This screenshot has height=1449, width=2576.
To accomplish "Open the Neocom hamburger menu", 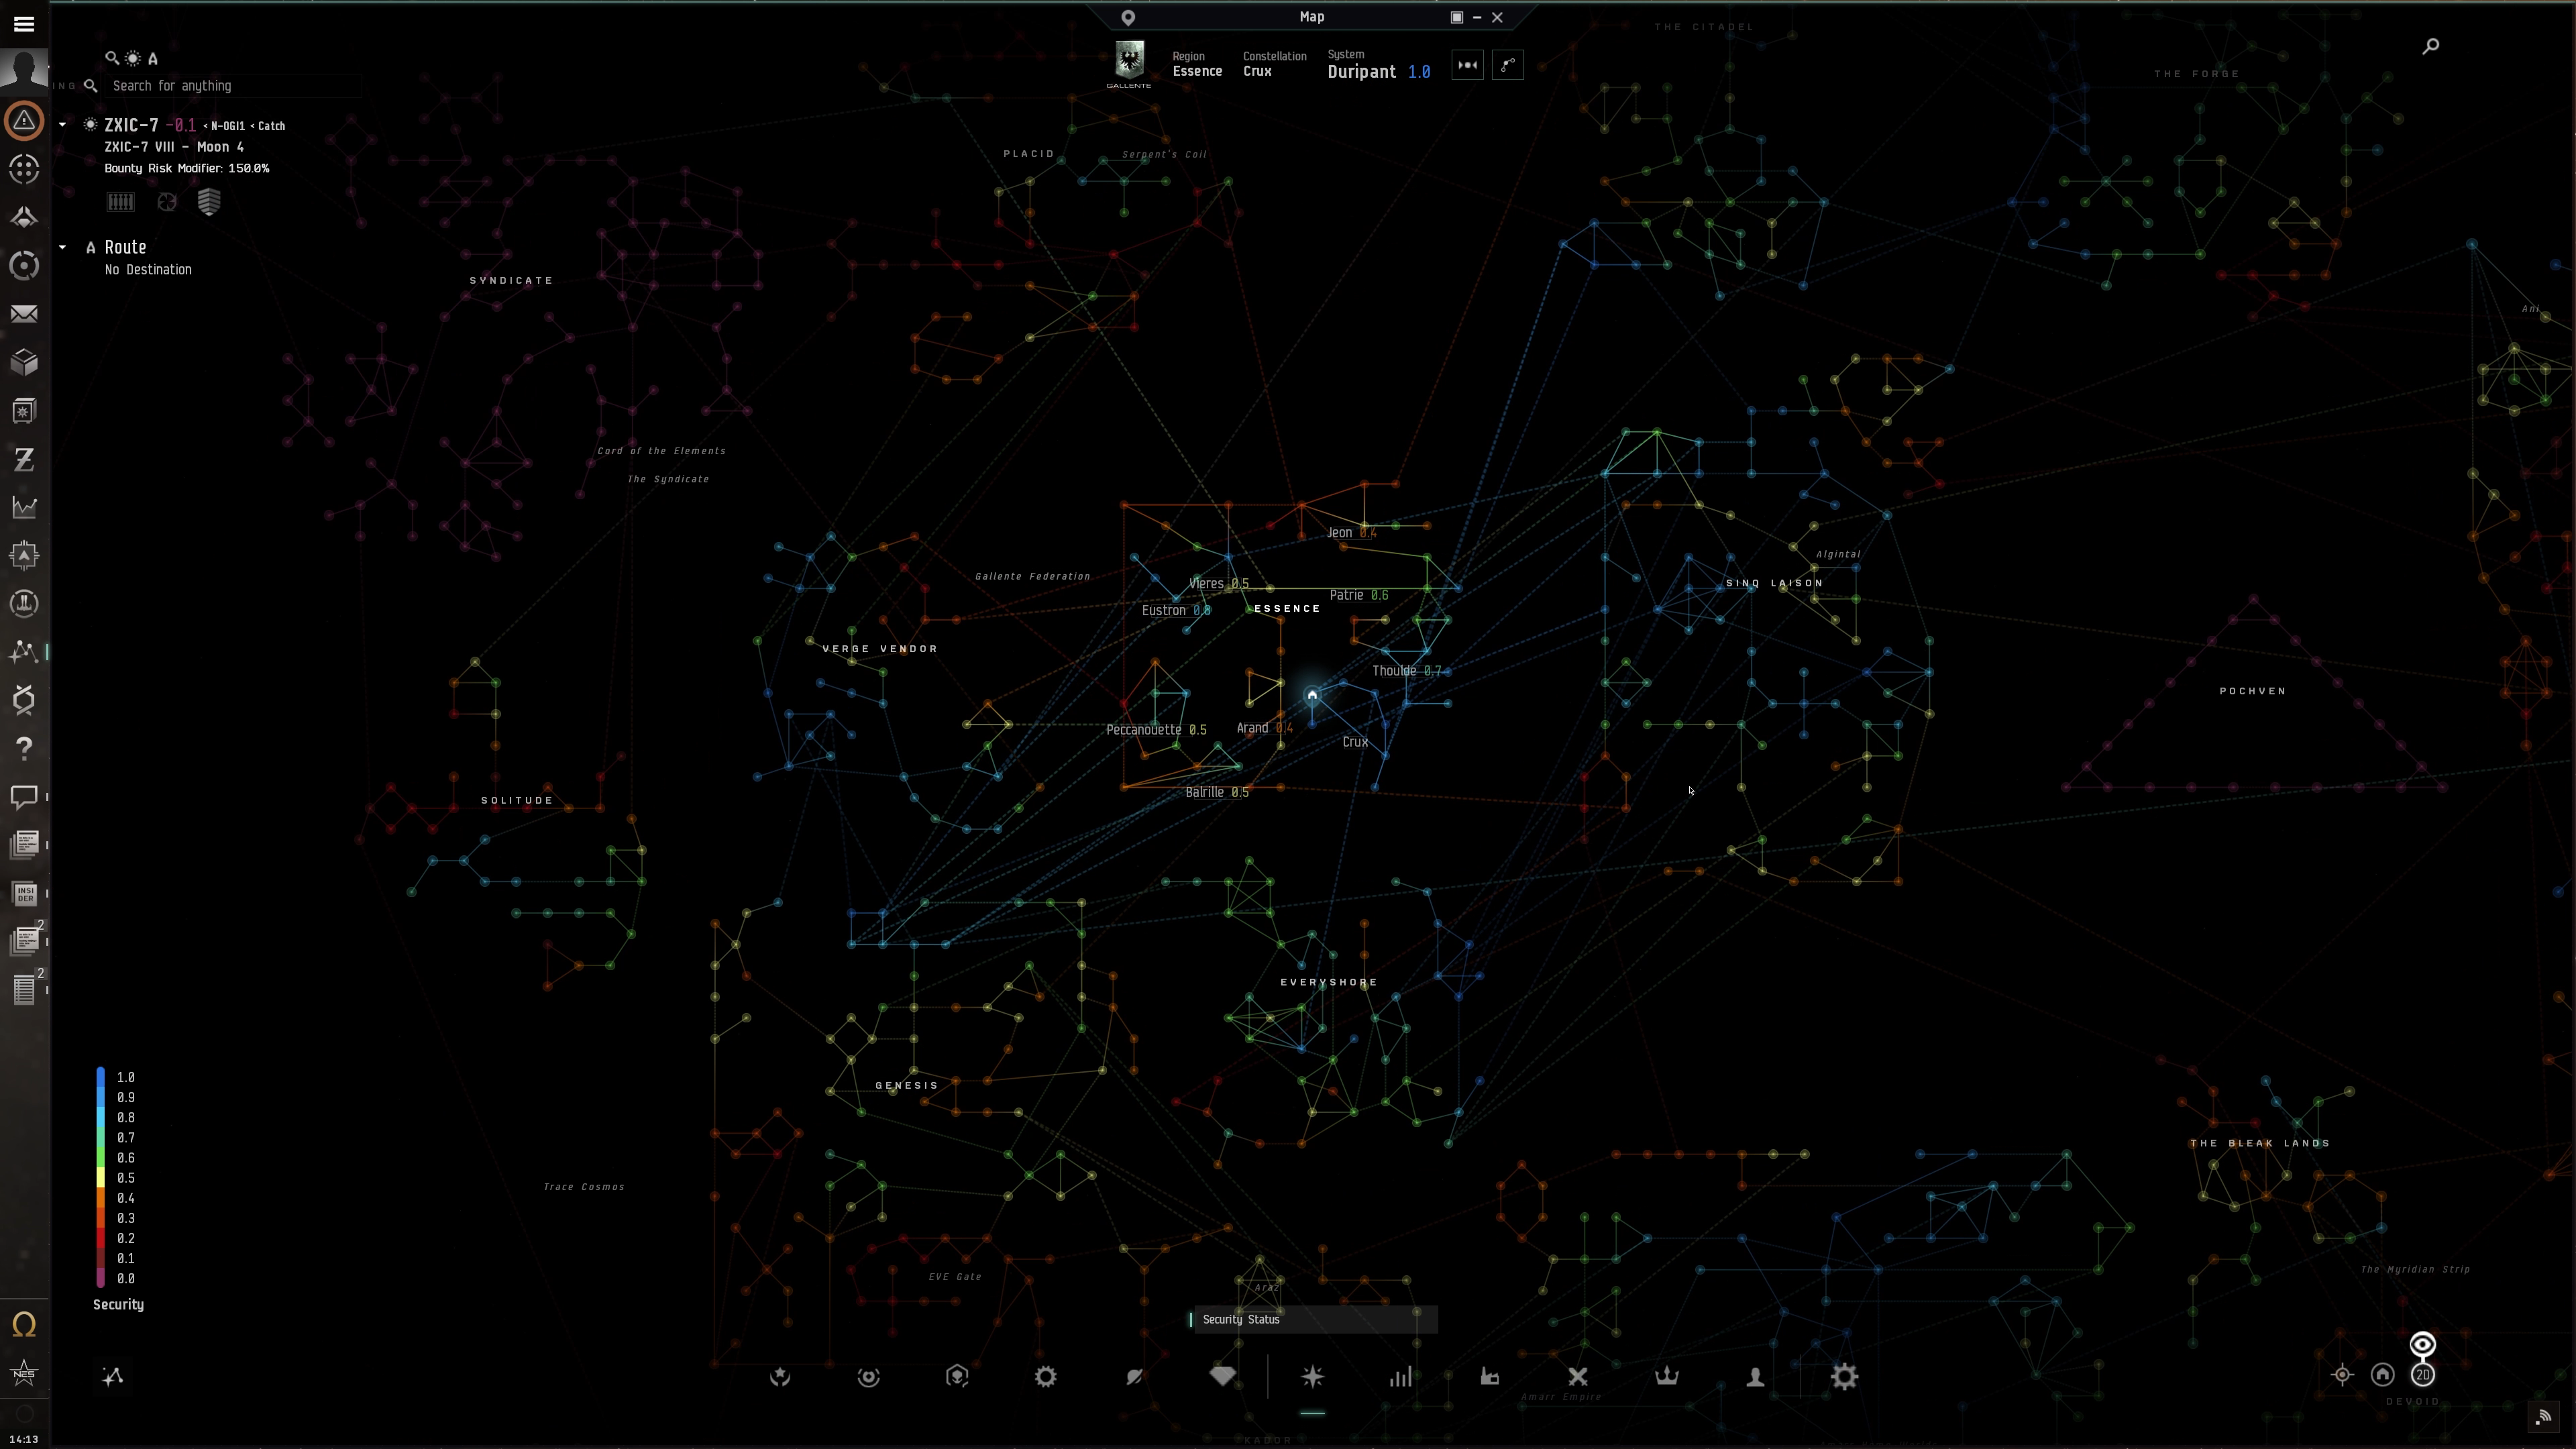I will point(24,24).
